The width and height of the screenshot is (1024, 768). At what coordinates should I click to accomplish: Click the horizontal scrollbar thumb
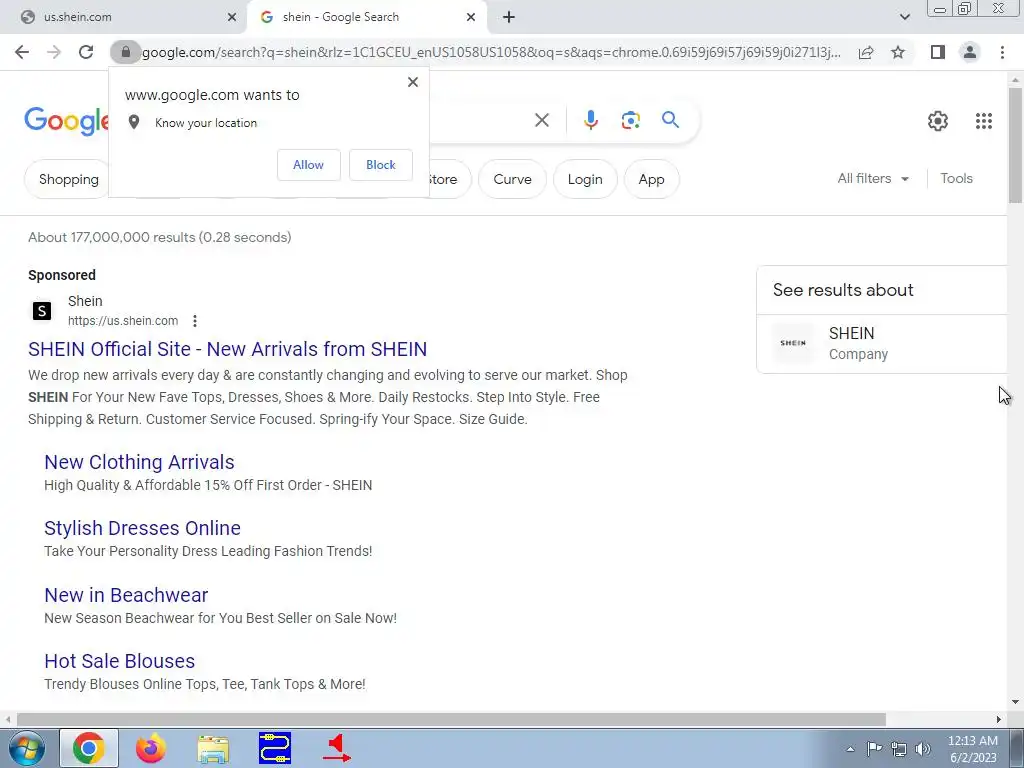(451, 719)
